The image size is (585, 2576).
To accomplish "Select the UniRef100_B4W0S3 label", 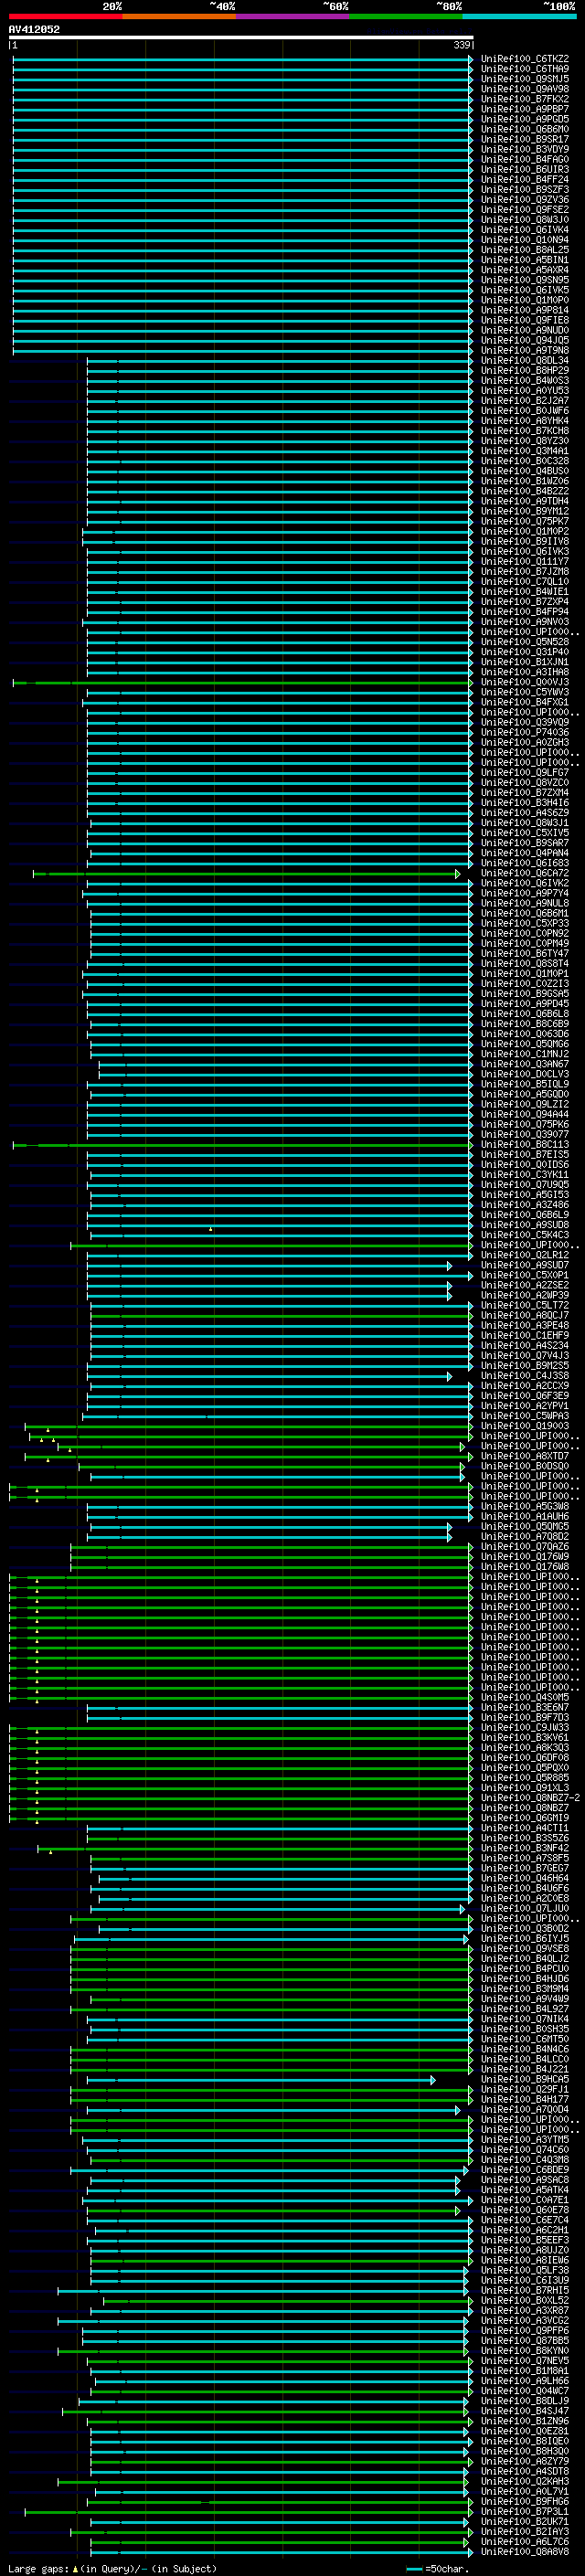I will (x=525, y=381).
